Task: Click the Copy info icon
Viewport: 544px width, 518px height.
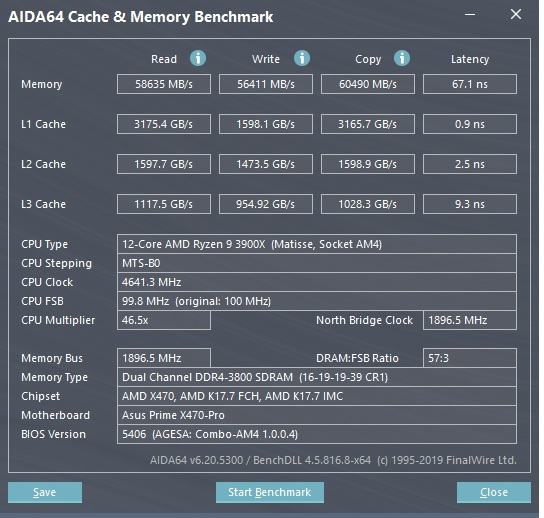Action: tap(402, 58)
